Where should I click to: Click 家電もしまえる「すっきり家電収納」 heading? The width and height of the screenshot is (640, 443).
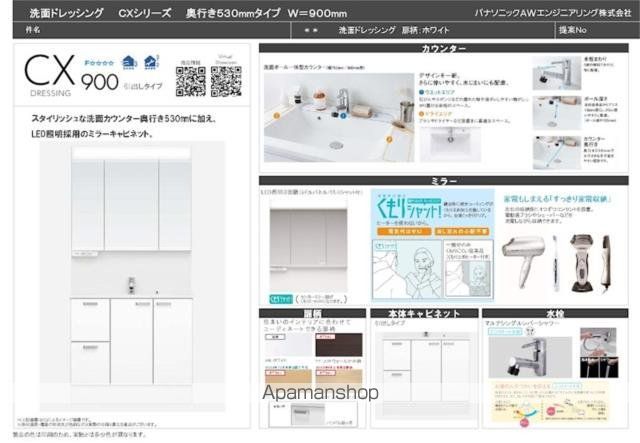coord(558,199)
